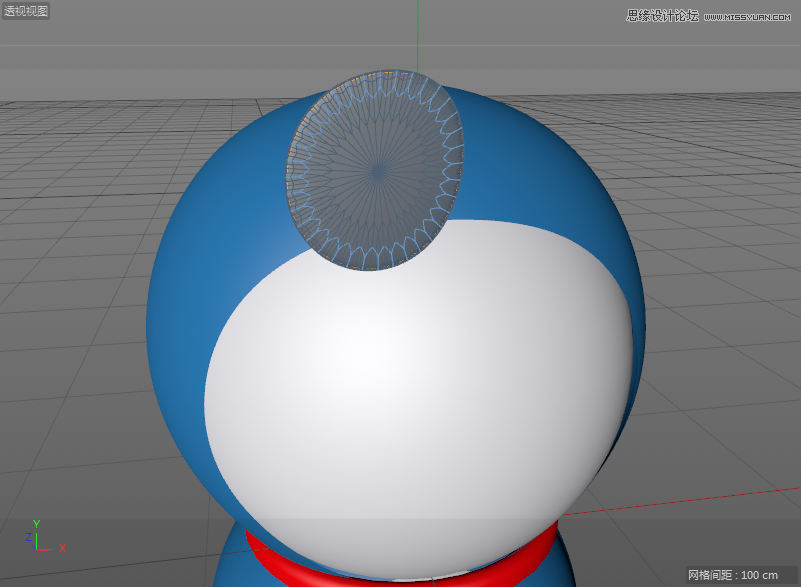Click the center point of the eye disc

coord(376,173)
